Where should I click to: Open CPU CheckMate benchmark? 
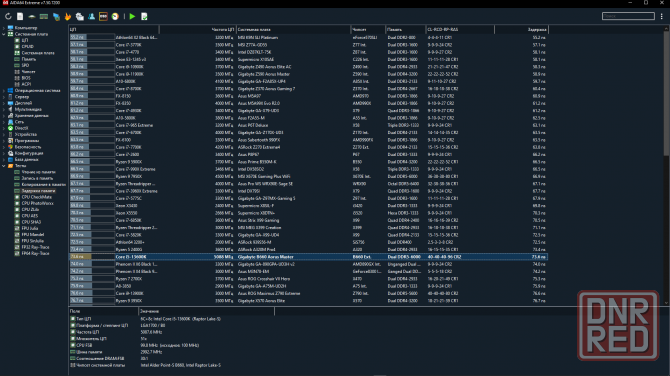point(37,197)
